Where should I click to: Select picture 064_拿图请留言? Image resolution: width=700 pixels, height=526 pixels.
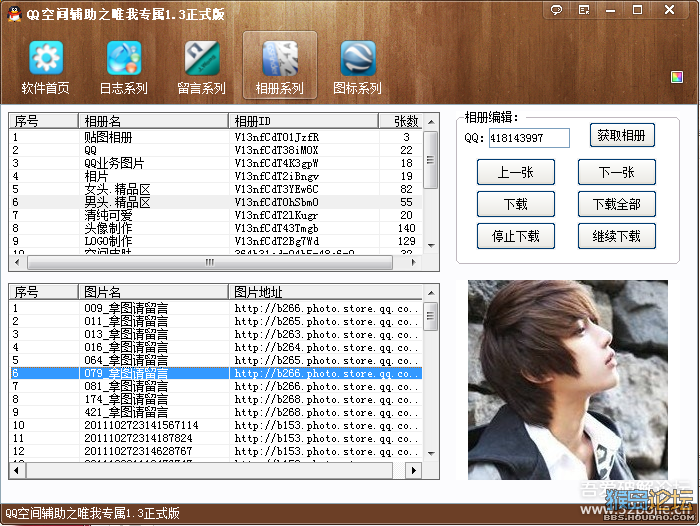click(216, 360)
